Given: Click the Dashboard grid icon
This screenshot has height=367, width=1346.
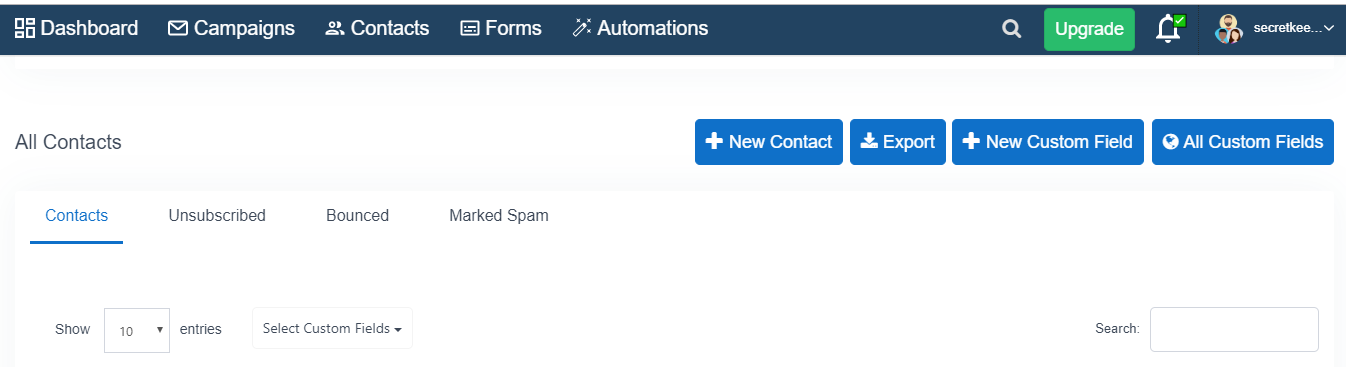Looking at the screenshot, I should (25, 28).
